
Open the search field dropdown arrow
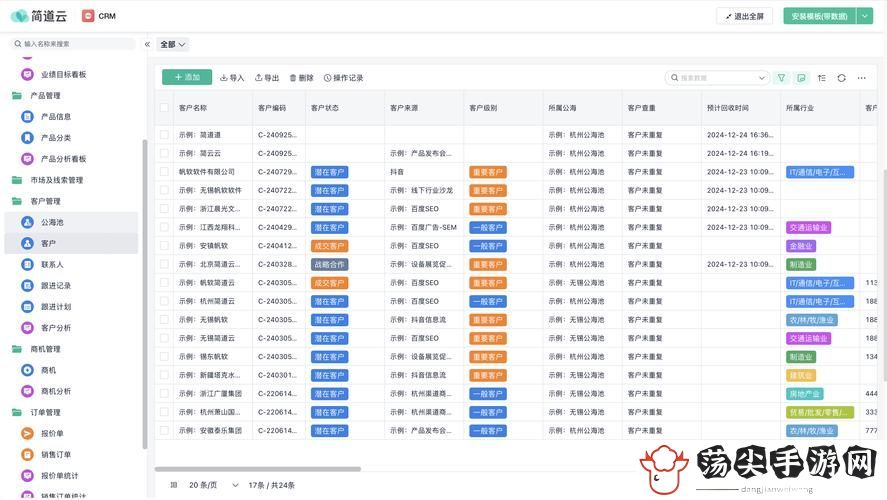tap(761, 78)
